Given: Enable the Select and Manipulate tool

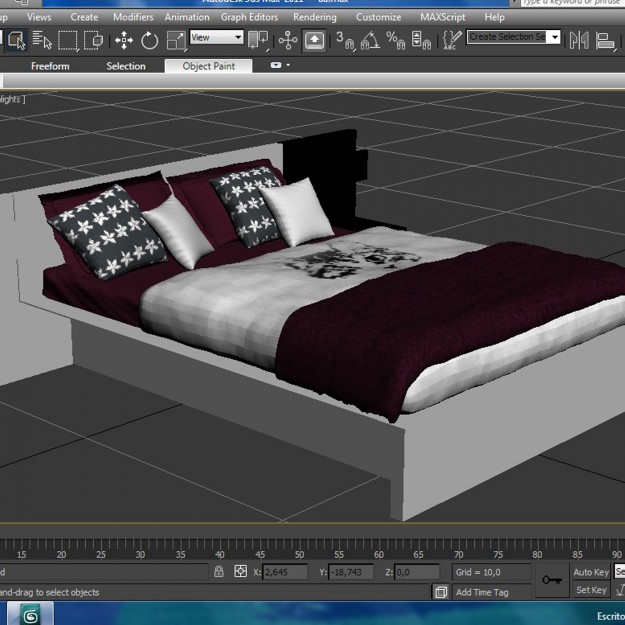Looking at the screenshot, I should click(288, 40).
